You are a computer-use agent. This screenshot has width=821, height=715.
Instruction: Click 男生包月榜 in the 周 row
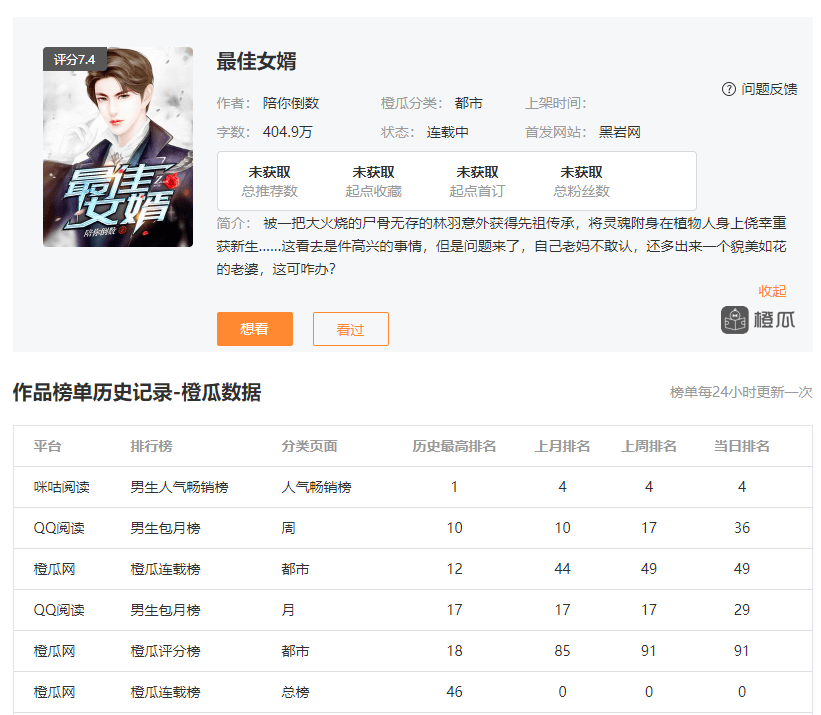[x=165, y=528]
